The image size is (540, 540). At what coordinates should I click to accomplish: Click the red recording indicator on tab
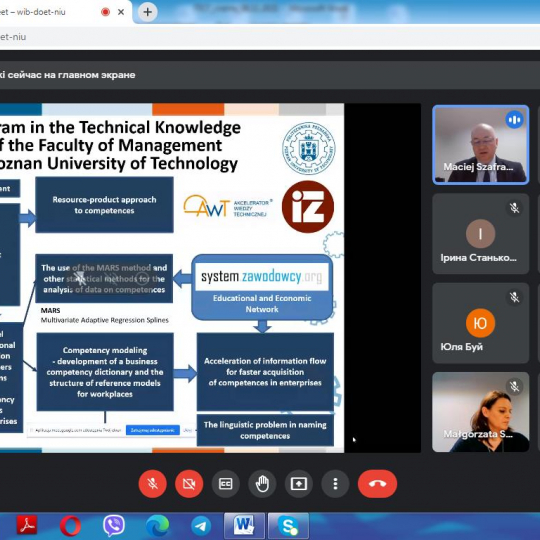105,12
